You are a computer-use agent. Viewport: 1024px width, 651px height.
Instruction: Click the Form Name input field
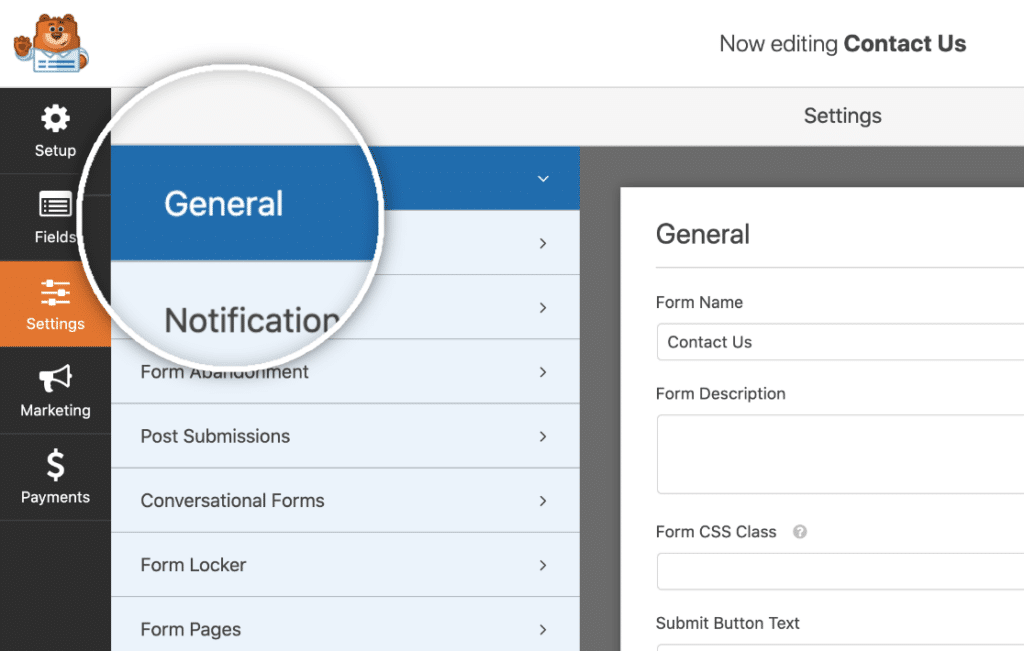(x=840, y=342)
